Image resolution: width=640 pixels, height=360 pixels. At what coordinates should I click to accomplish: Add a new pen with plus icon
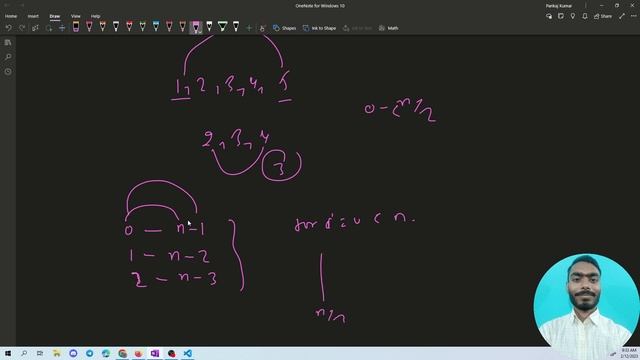[249, 28]
